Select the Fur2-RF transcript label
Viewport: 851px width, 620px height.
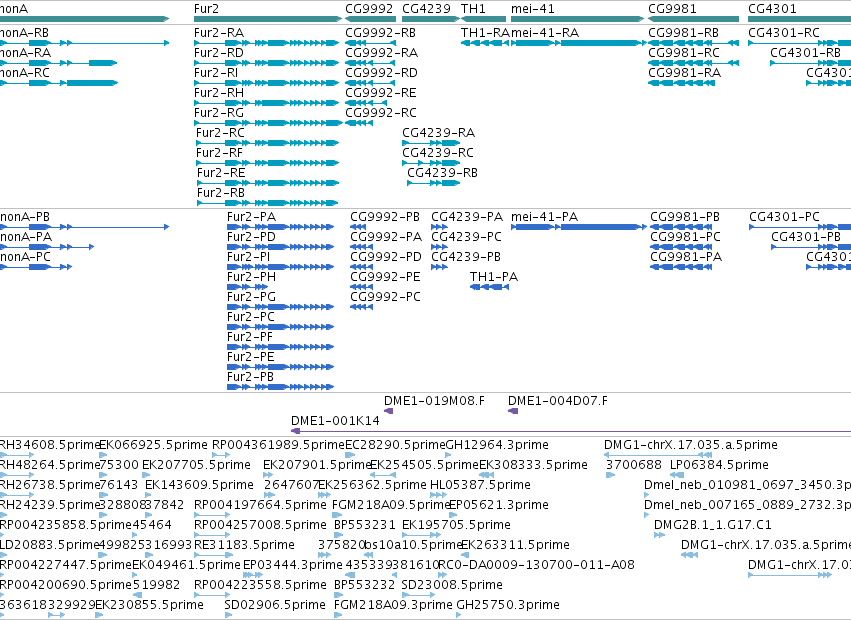tap(219, 153)
